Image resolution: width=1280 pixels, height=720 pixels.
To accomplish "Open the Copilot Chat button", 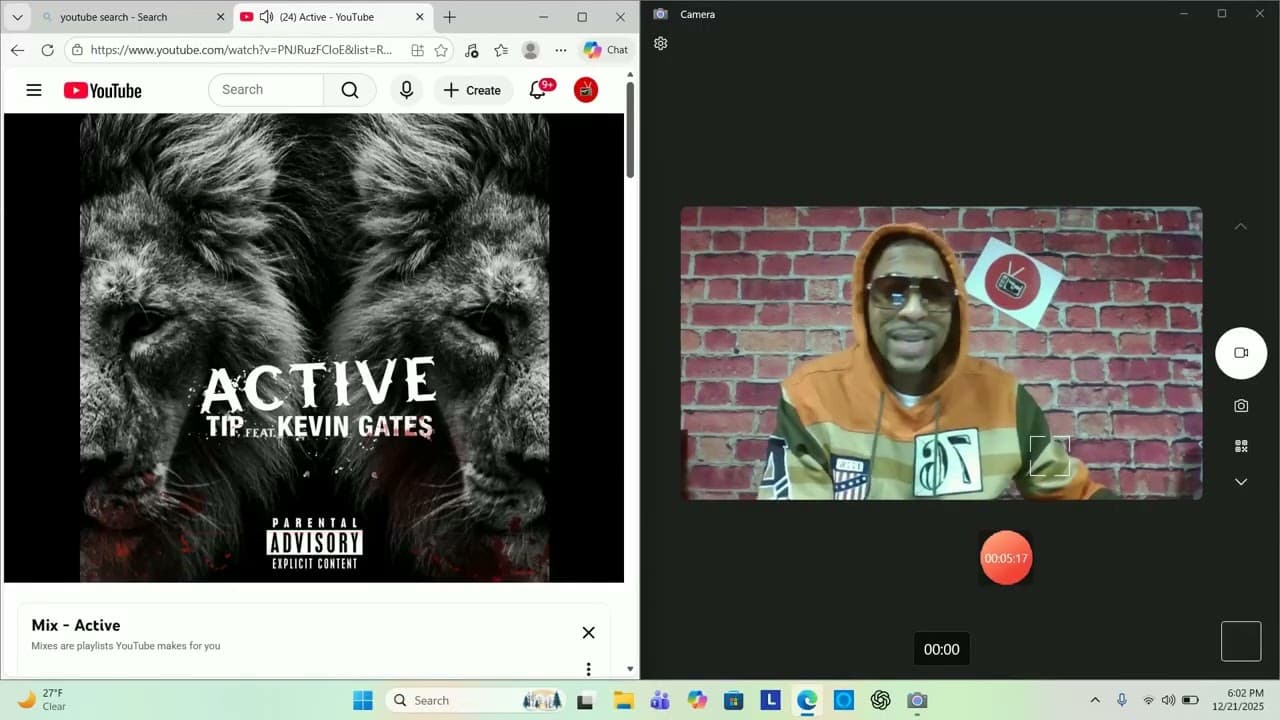I will pos(606,50).
